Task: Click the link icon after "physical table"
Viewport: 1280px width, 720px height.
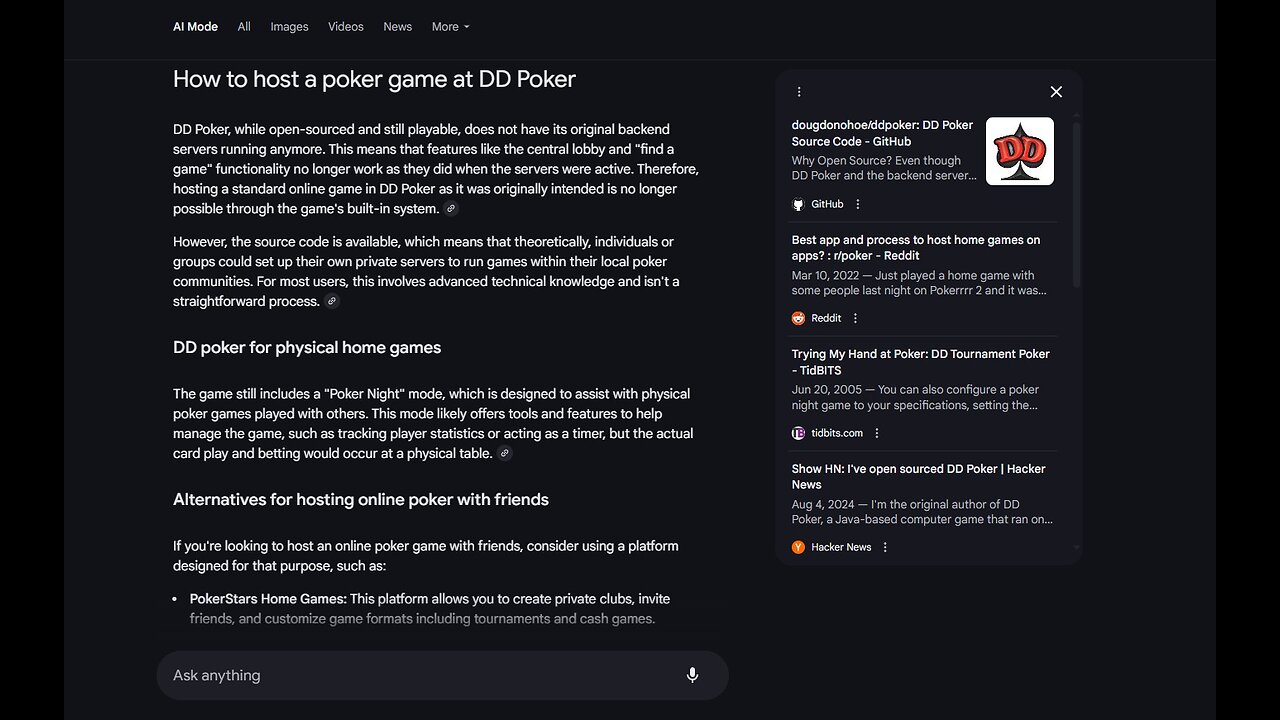Action: [505, 454]
